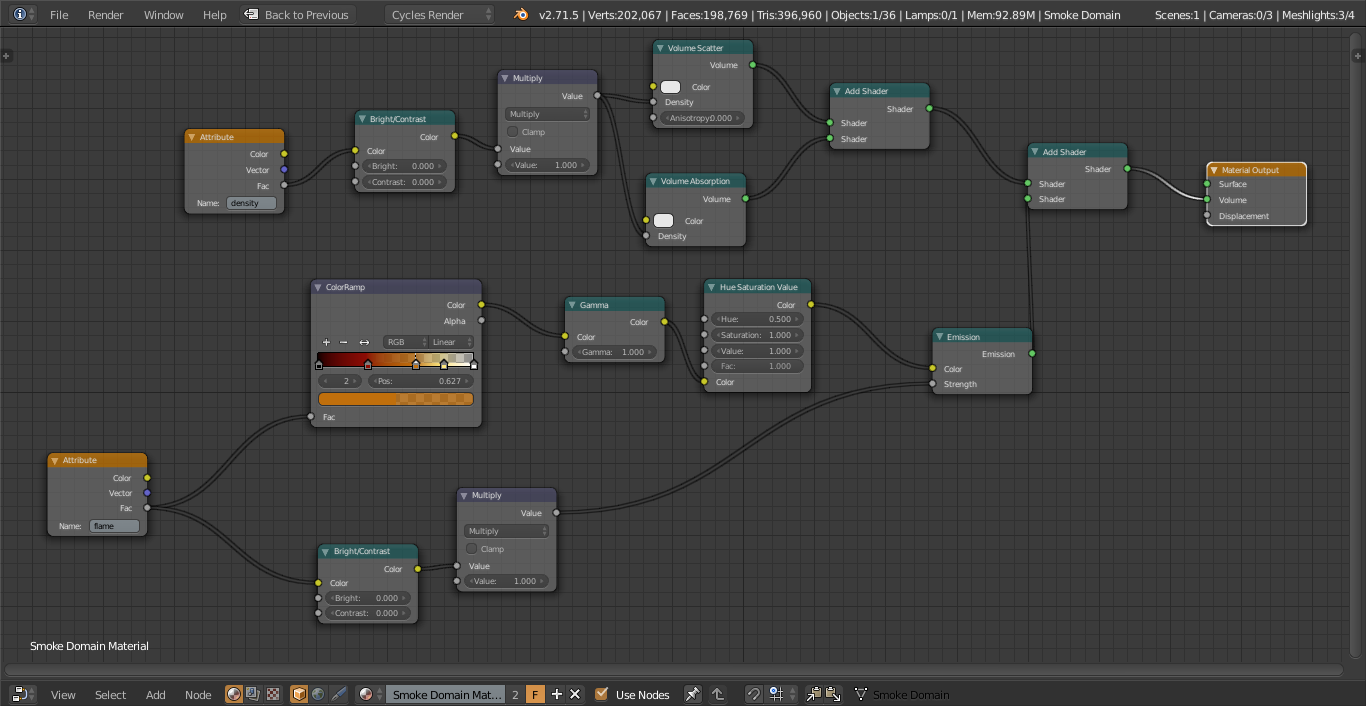Collapse the Gamma node
This screenshot has width=1366, height=706.
click(573, 305)
